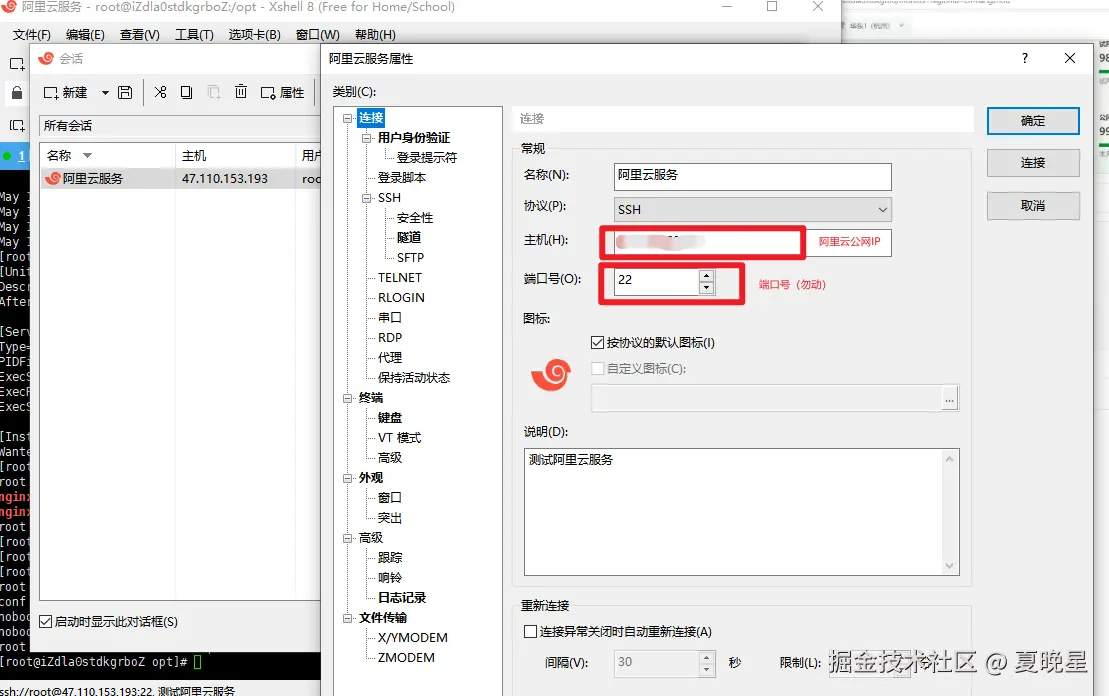Viewport: 1109px width, 696px height.
Task: Click the description box scroll-down arrow
Action: point(949,566)
